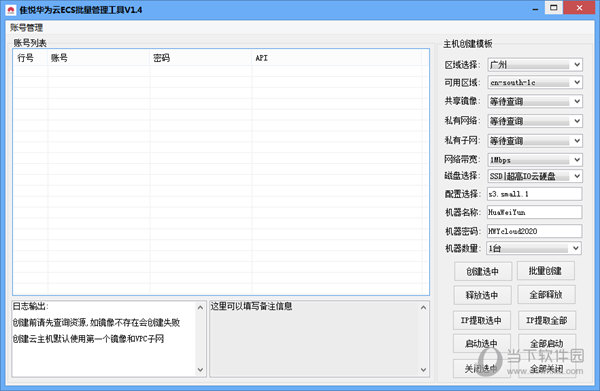Open the 可用区域 cn-south-1c dropdown
The height and width of the screenshot is (391, 600).
click(x=535, y=82)
